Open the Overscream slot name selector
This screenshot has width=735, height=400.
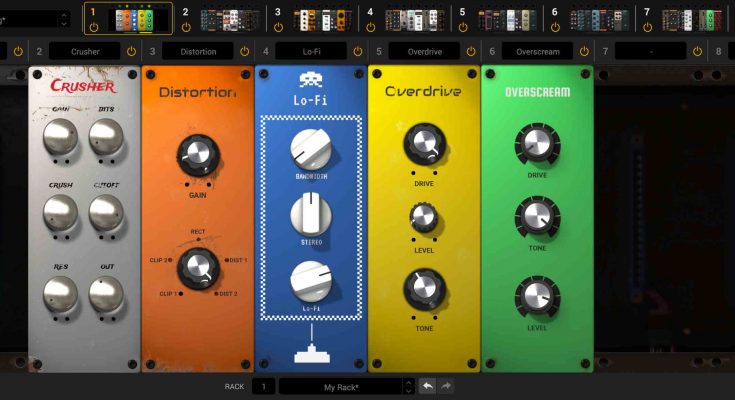tap(537, 51)
